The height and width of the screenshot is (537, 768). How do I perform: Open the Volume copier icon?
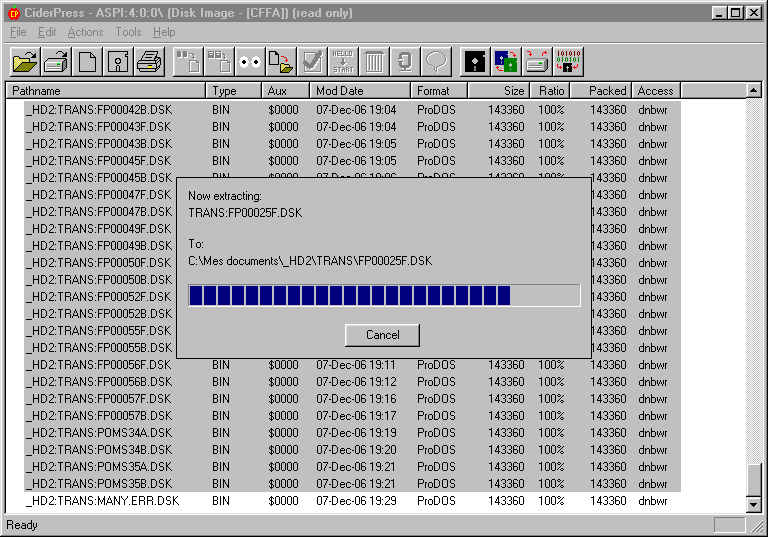coord(537,62)
